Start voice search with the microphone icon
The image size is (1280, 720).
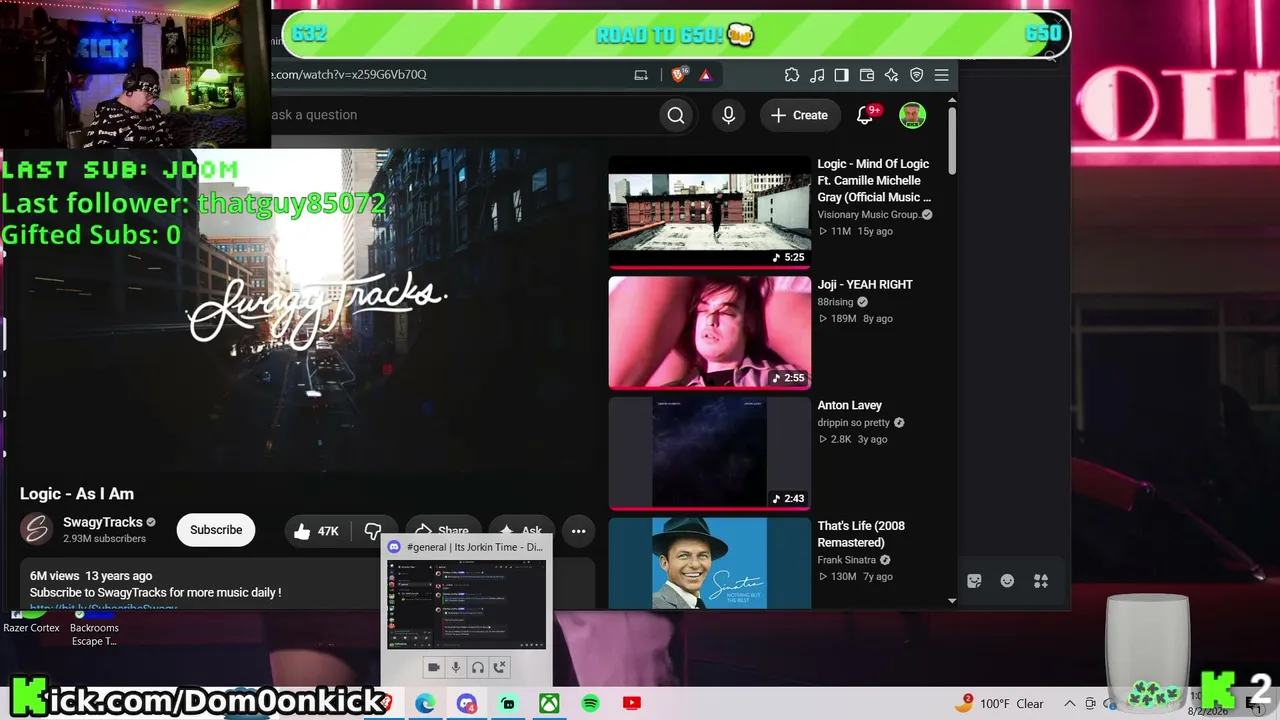coord(728,115)
